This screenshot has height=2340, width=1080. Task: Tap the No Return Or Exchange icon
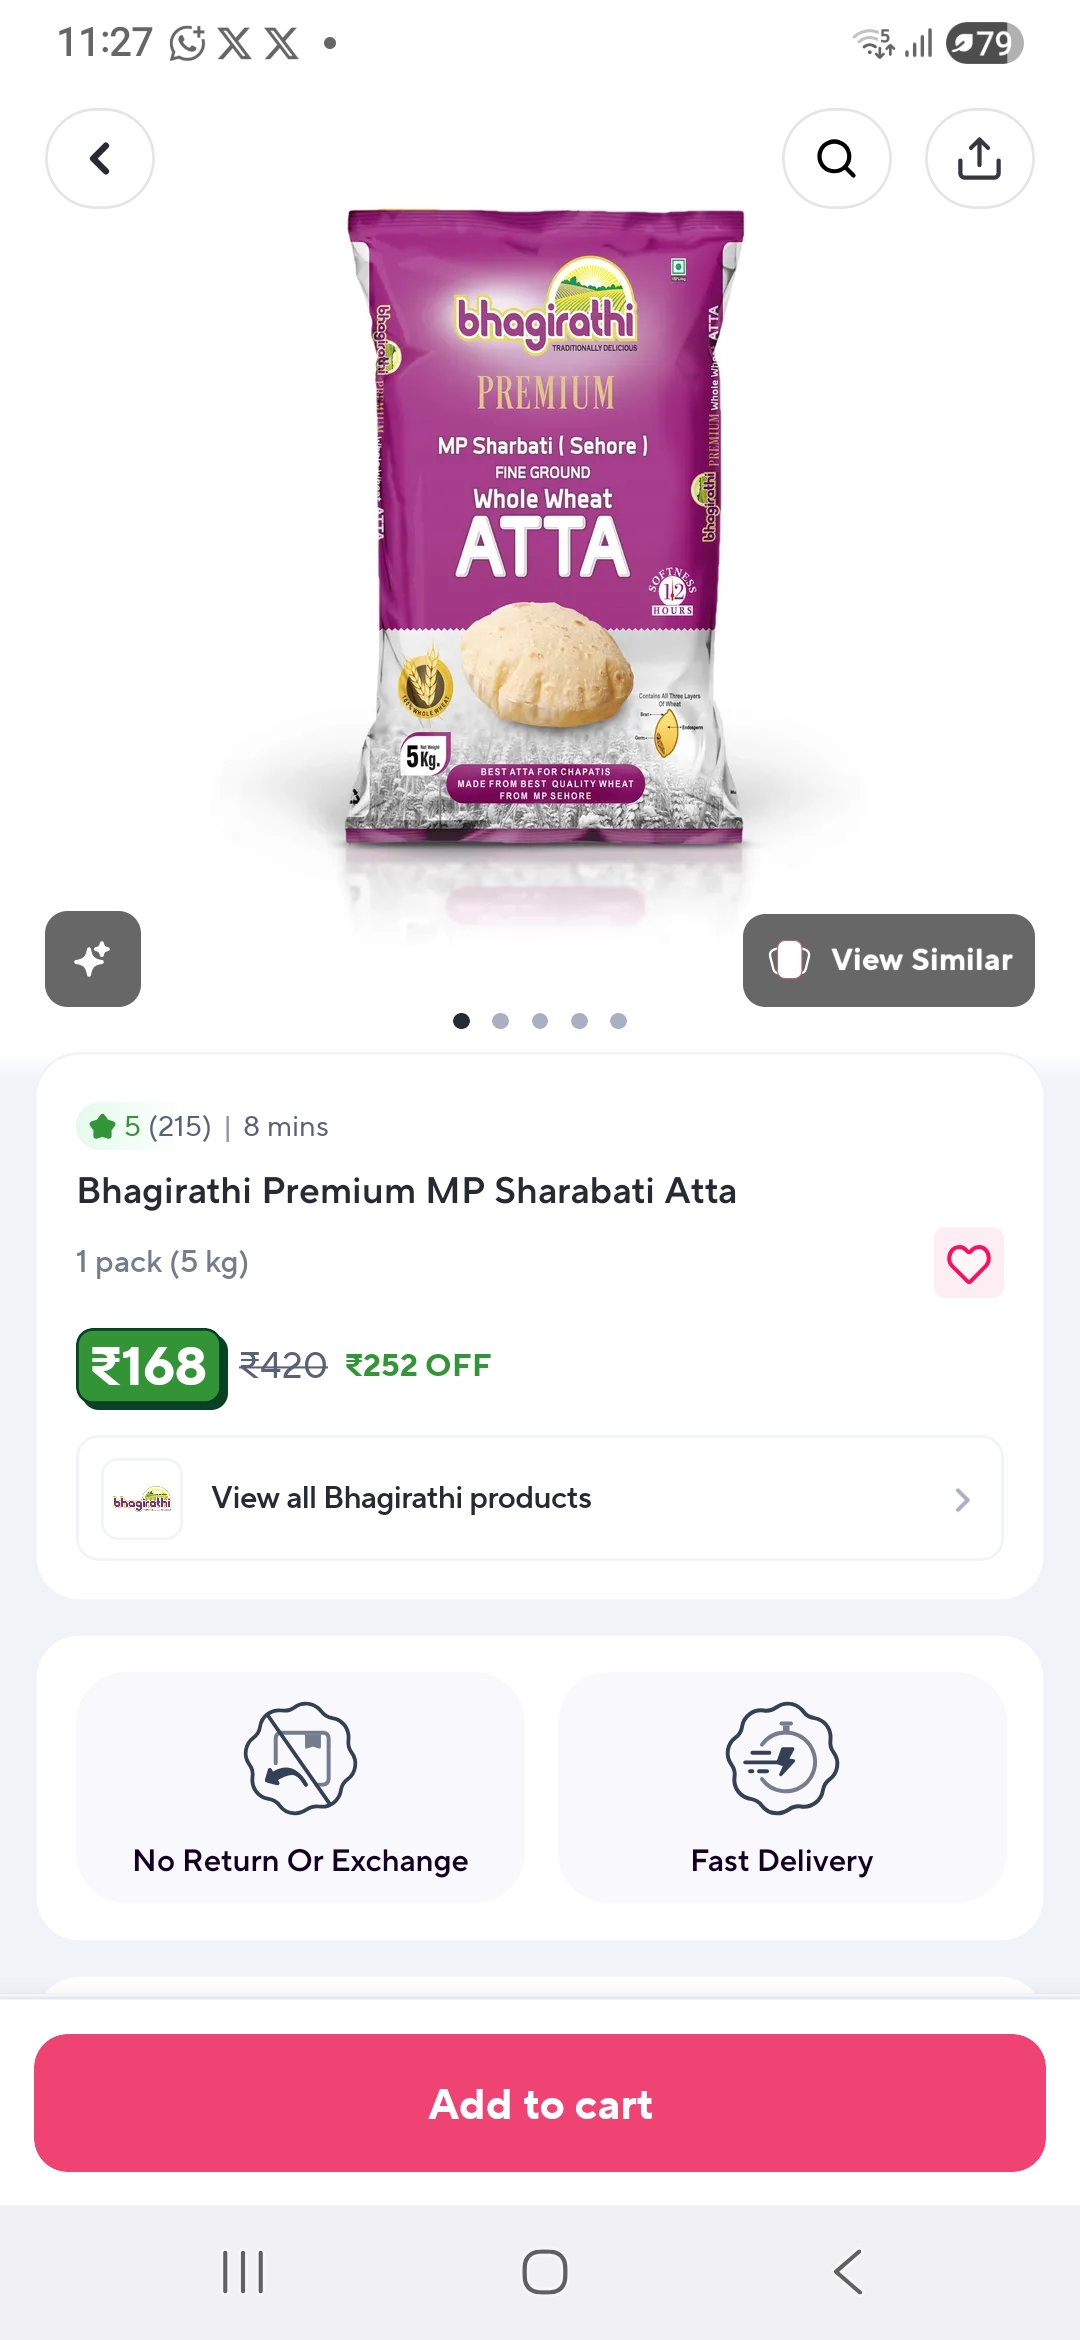click(x=300, y=1758)
